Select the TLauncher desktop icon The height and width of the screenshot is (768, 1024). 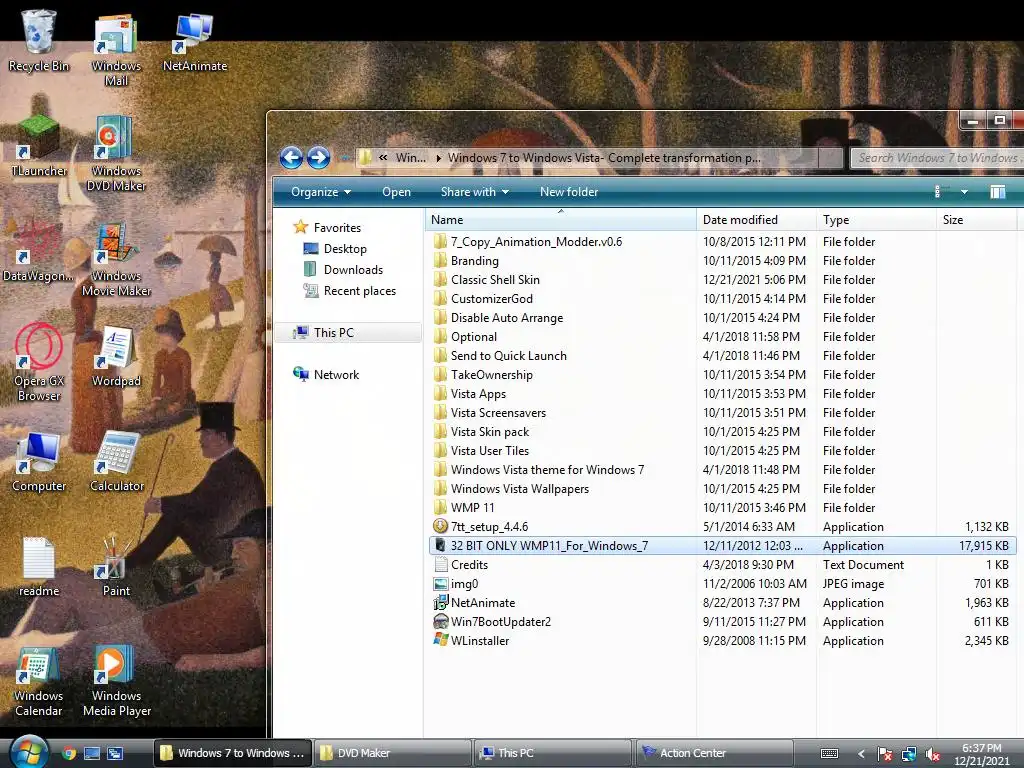[39, 146]
